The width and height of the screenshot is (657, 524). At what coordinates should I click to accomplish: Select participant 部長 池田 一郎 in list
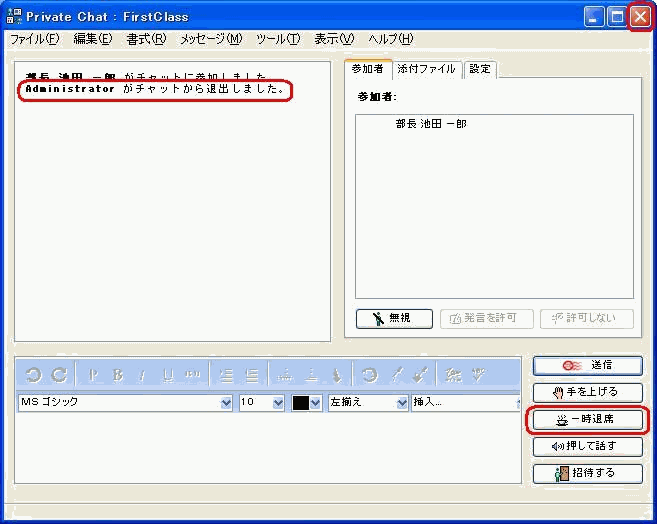(430, 124)
